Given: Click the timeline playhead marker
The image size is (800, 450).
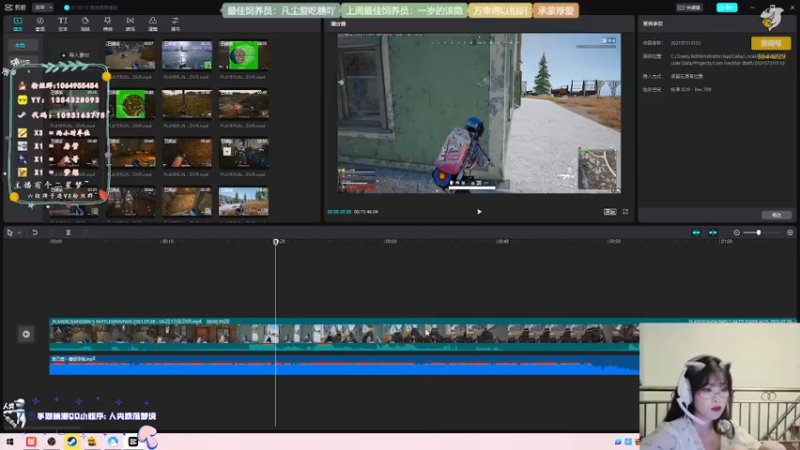Looking at the screenshot, I should coord(276,242).
